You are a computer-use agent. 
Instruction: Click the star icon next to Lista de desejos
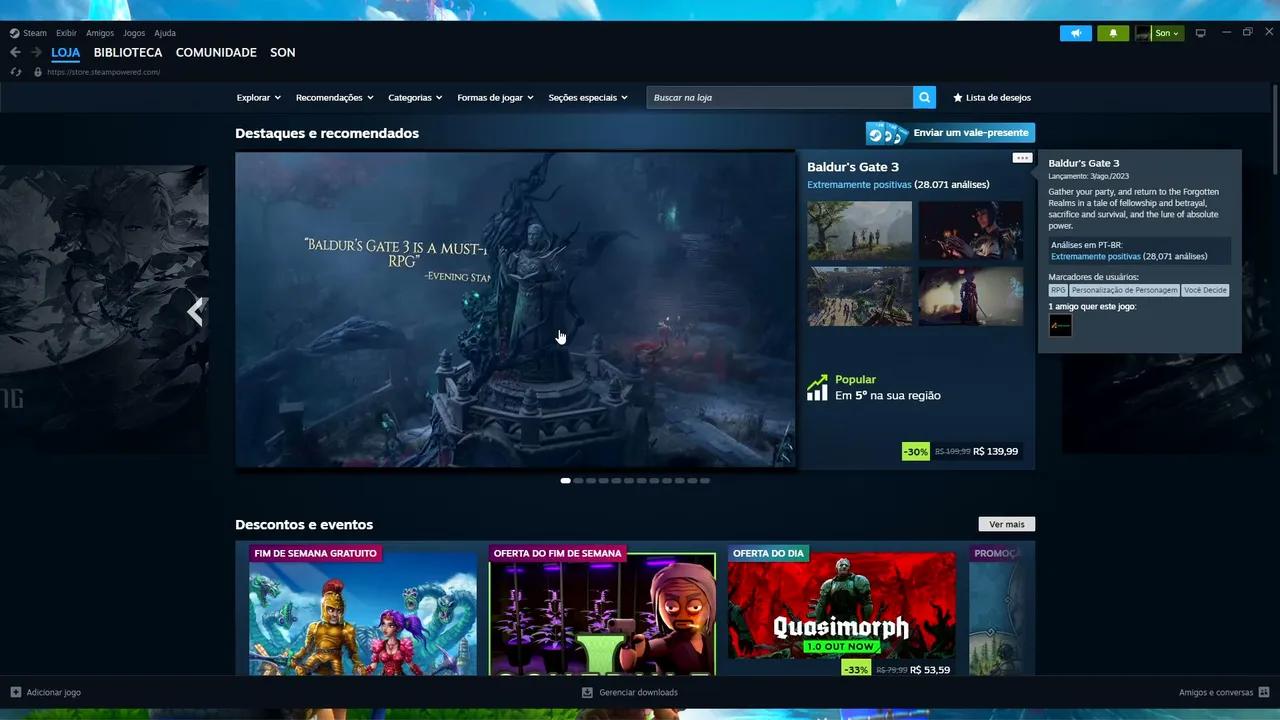click(x=957, y=97)
